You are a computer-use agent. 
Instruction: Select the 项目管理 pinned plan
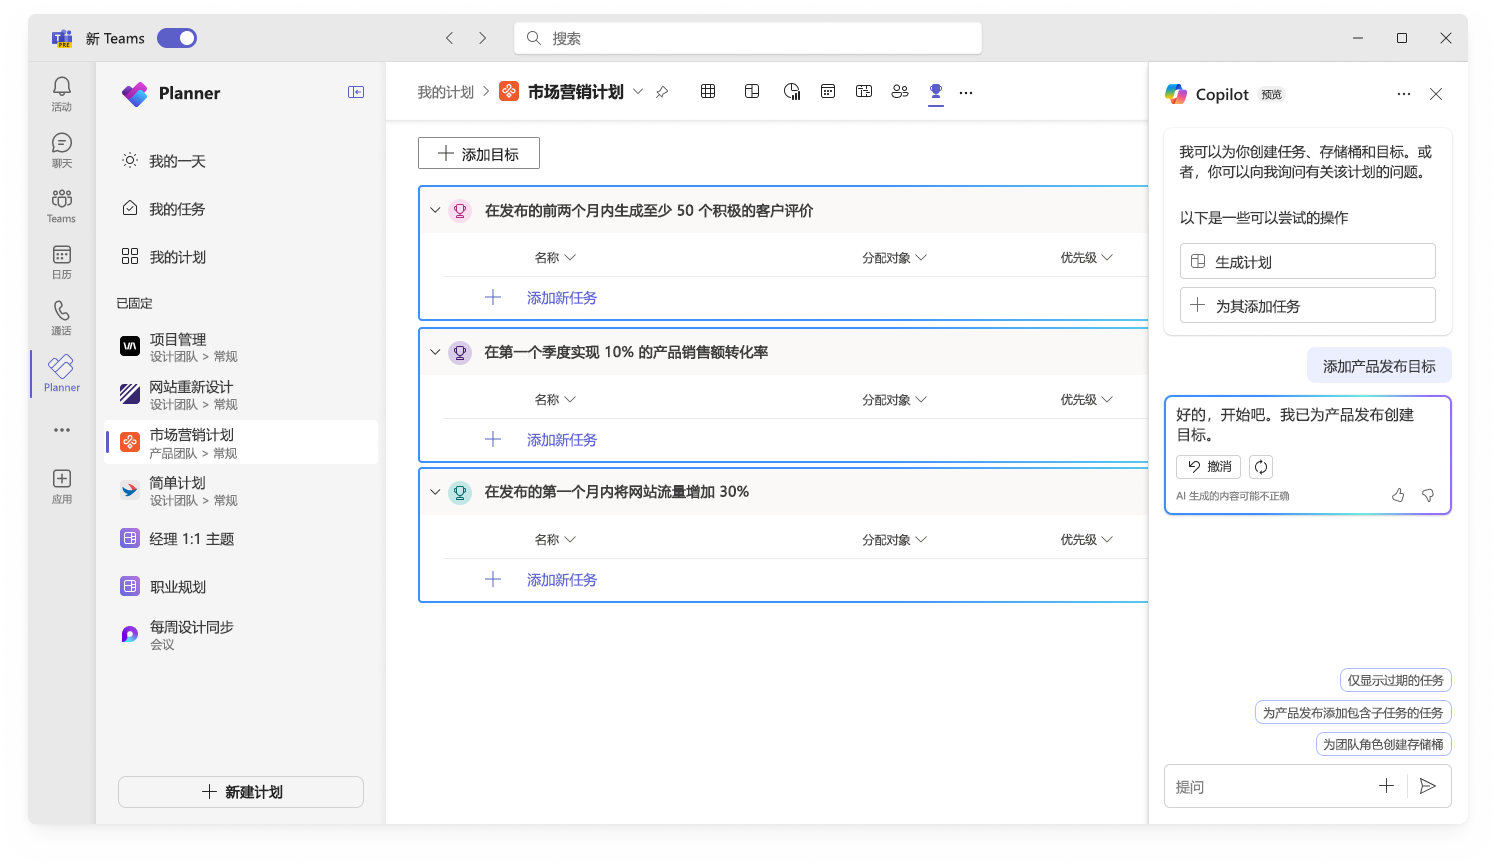coord(242,347)
